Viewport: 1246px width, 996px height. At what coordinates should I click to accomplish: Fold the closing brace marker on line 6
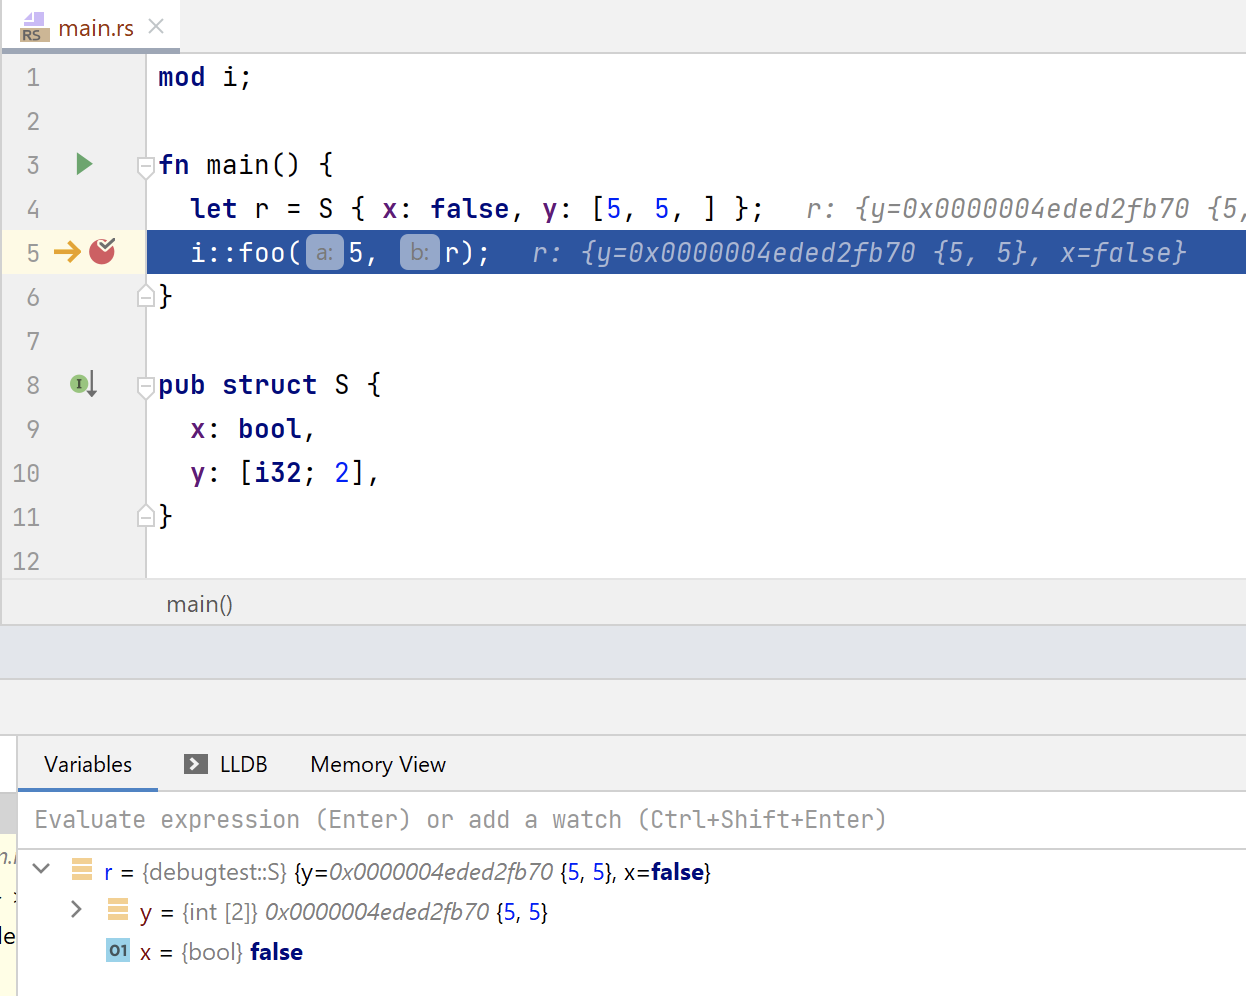point(146,296)
